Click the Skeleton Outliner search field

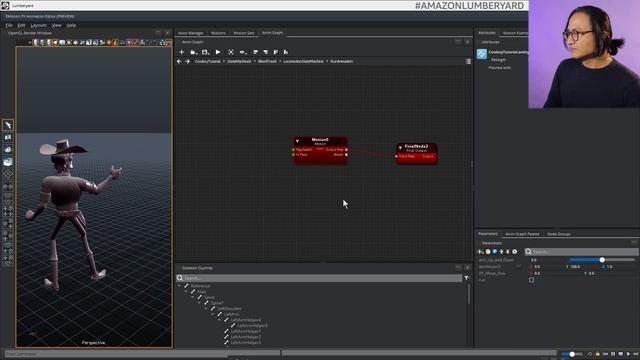coord(319,278)
